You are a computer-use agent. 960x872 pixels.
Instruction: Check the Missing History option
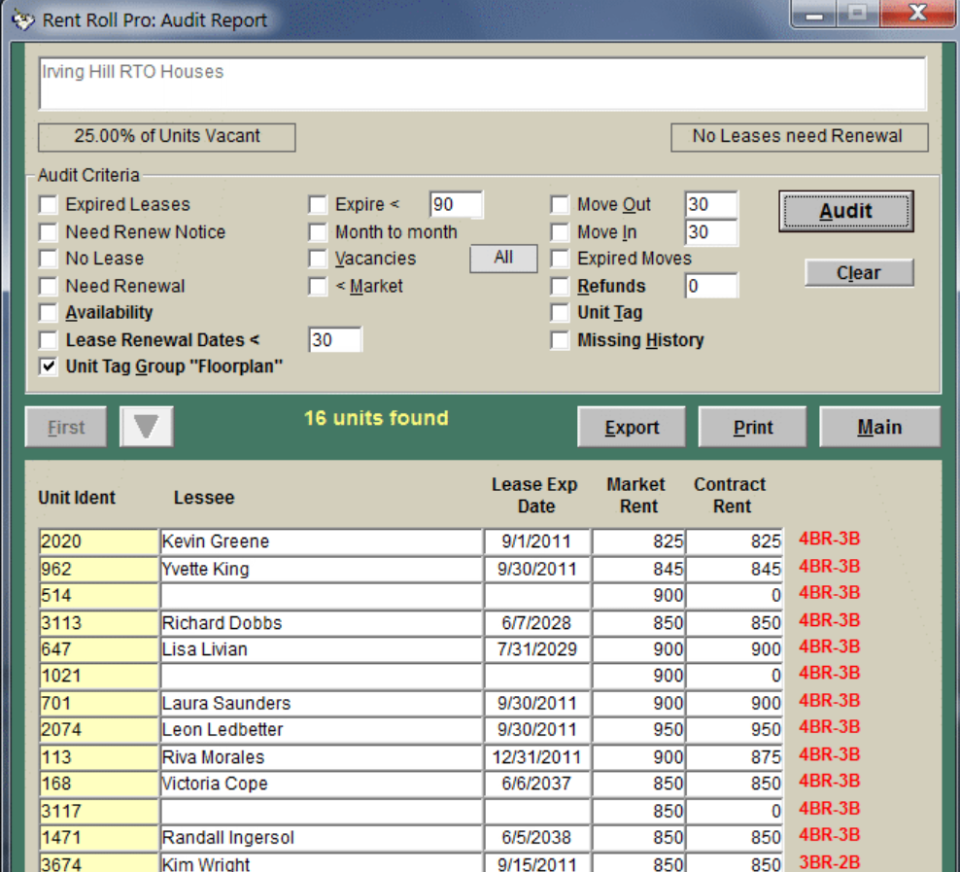pos(559,340)
